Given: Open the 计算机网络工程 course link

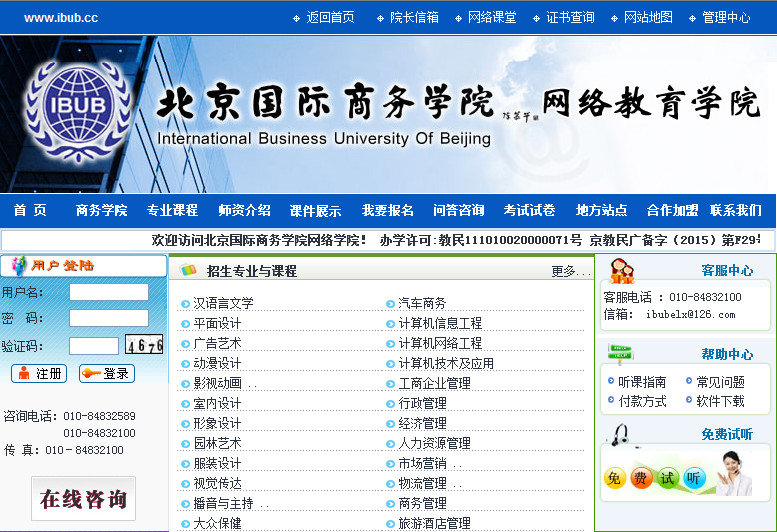Looking at the screenshot, I should point(440,343).
